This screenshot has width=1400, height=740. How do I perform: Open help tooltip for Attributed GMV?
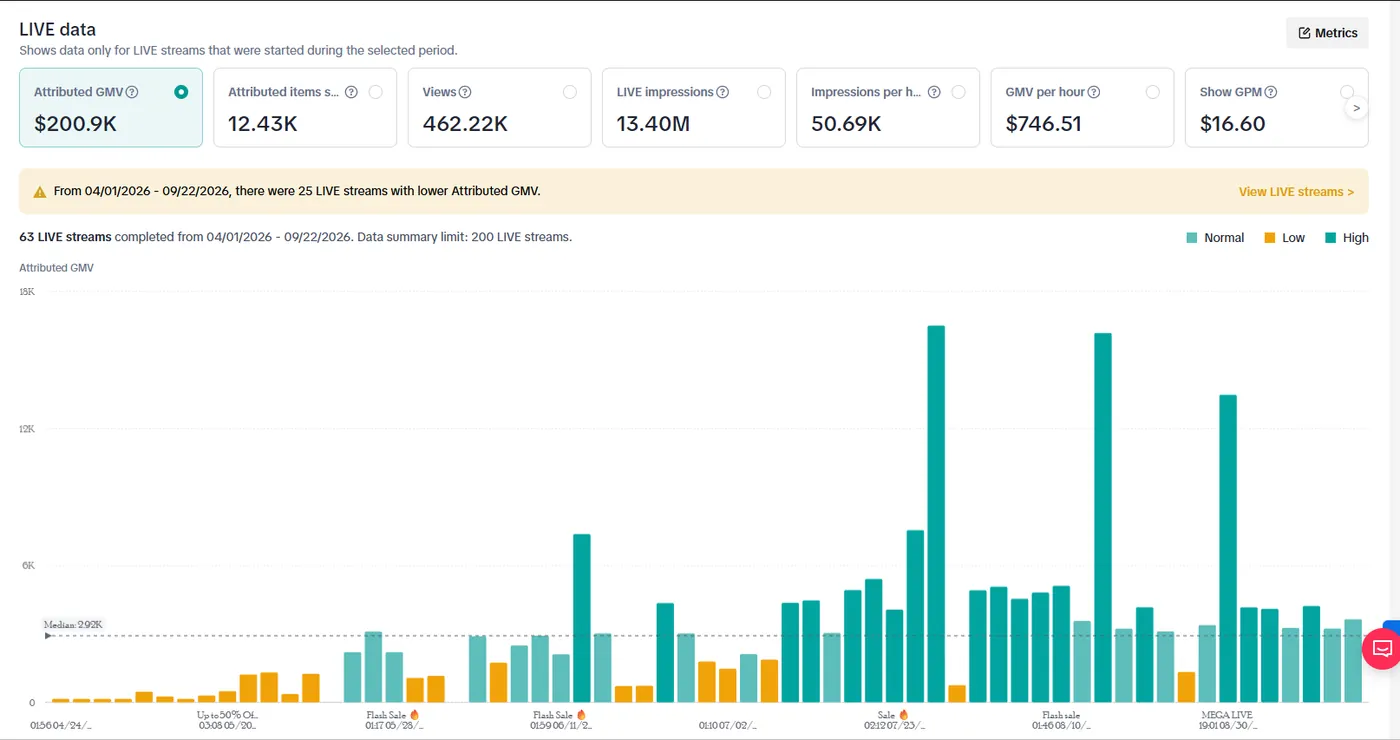pyautogui.click(x=132, y=92)
